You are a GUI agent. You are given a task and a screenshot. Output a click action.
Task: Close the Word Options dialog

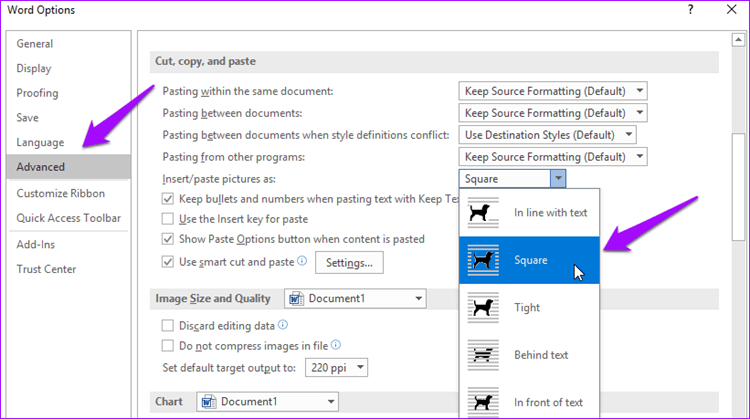[x=731, y=10]
